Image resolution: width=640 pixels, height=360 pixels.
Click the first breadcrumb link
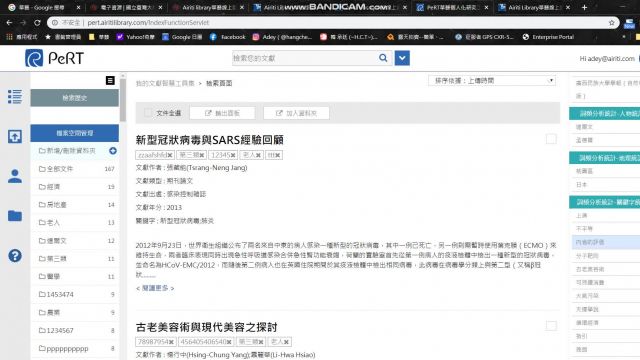click(165, 83)
